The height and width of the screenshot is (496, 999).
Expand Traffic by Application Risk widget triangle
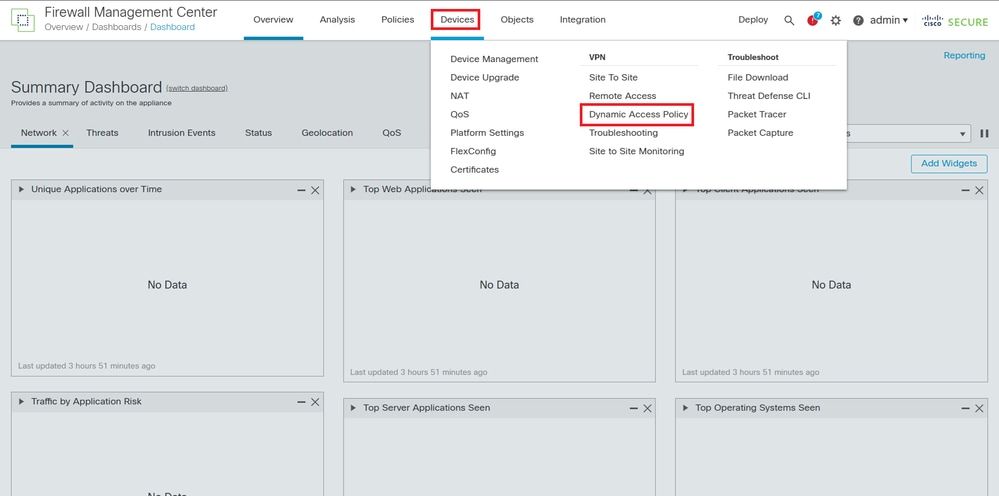[22, 401]
